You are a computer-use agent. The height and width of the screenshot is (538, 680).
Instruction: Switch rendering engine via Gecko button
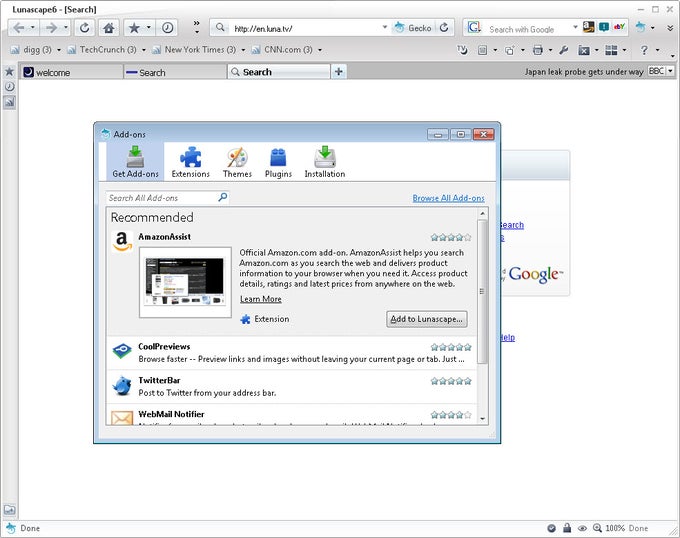point(412,28)
